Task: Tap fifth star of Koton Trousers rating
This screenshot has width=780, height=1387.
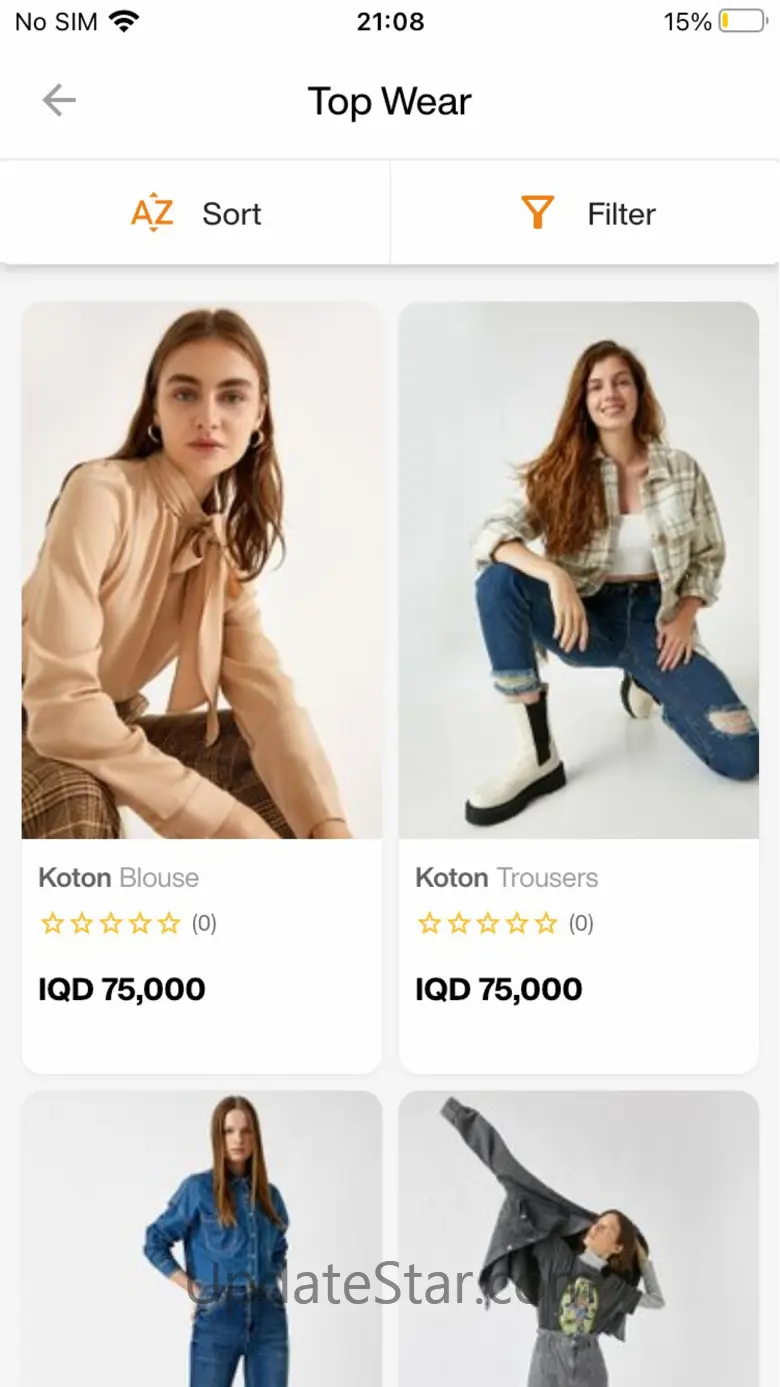Action: pyautogui.click(x=546, y=923)
